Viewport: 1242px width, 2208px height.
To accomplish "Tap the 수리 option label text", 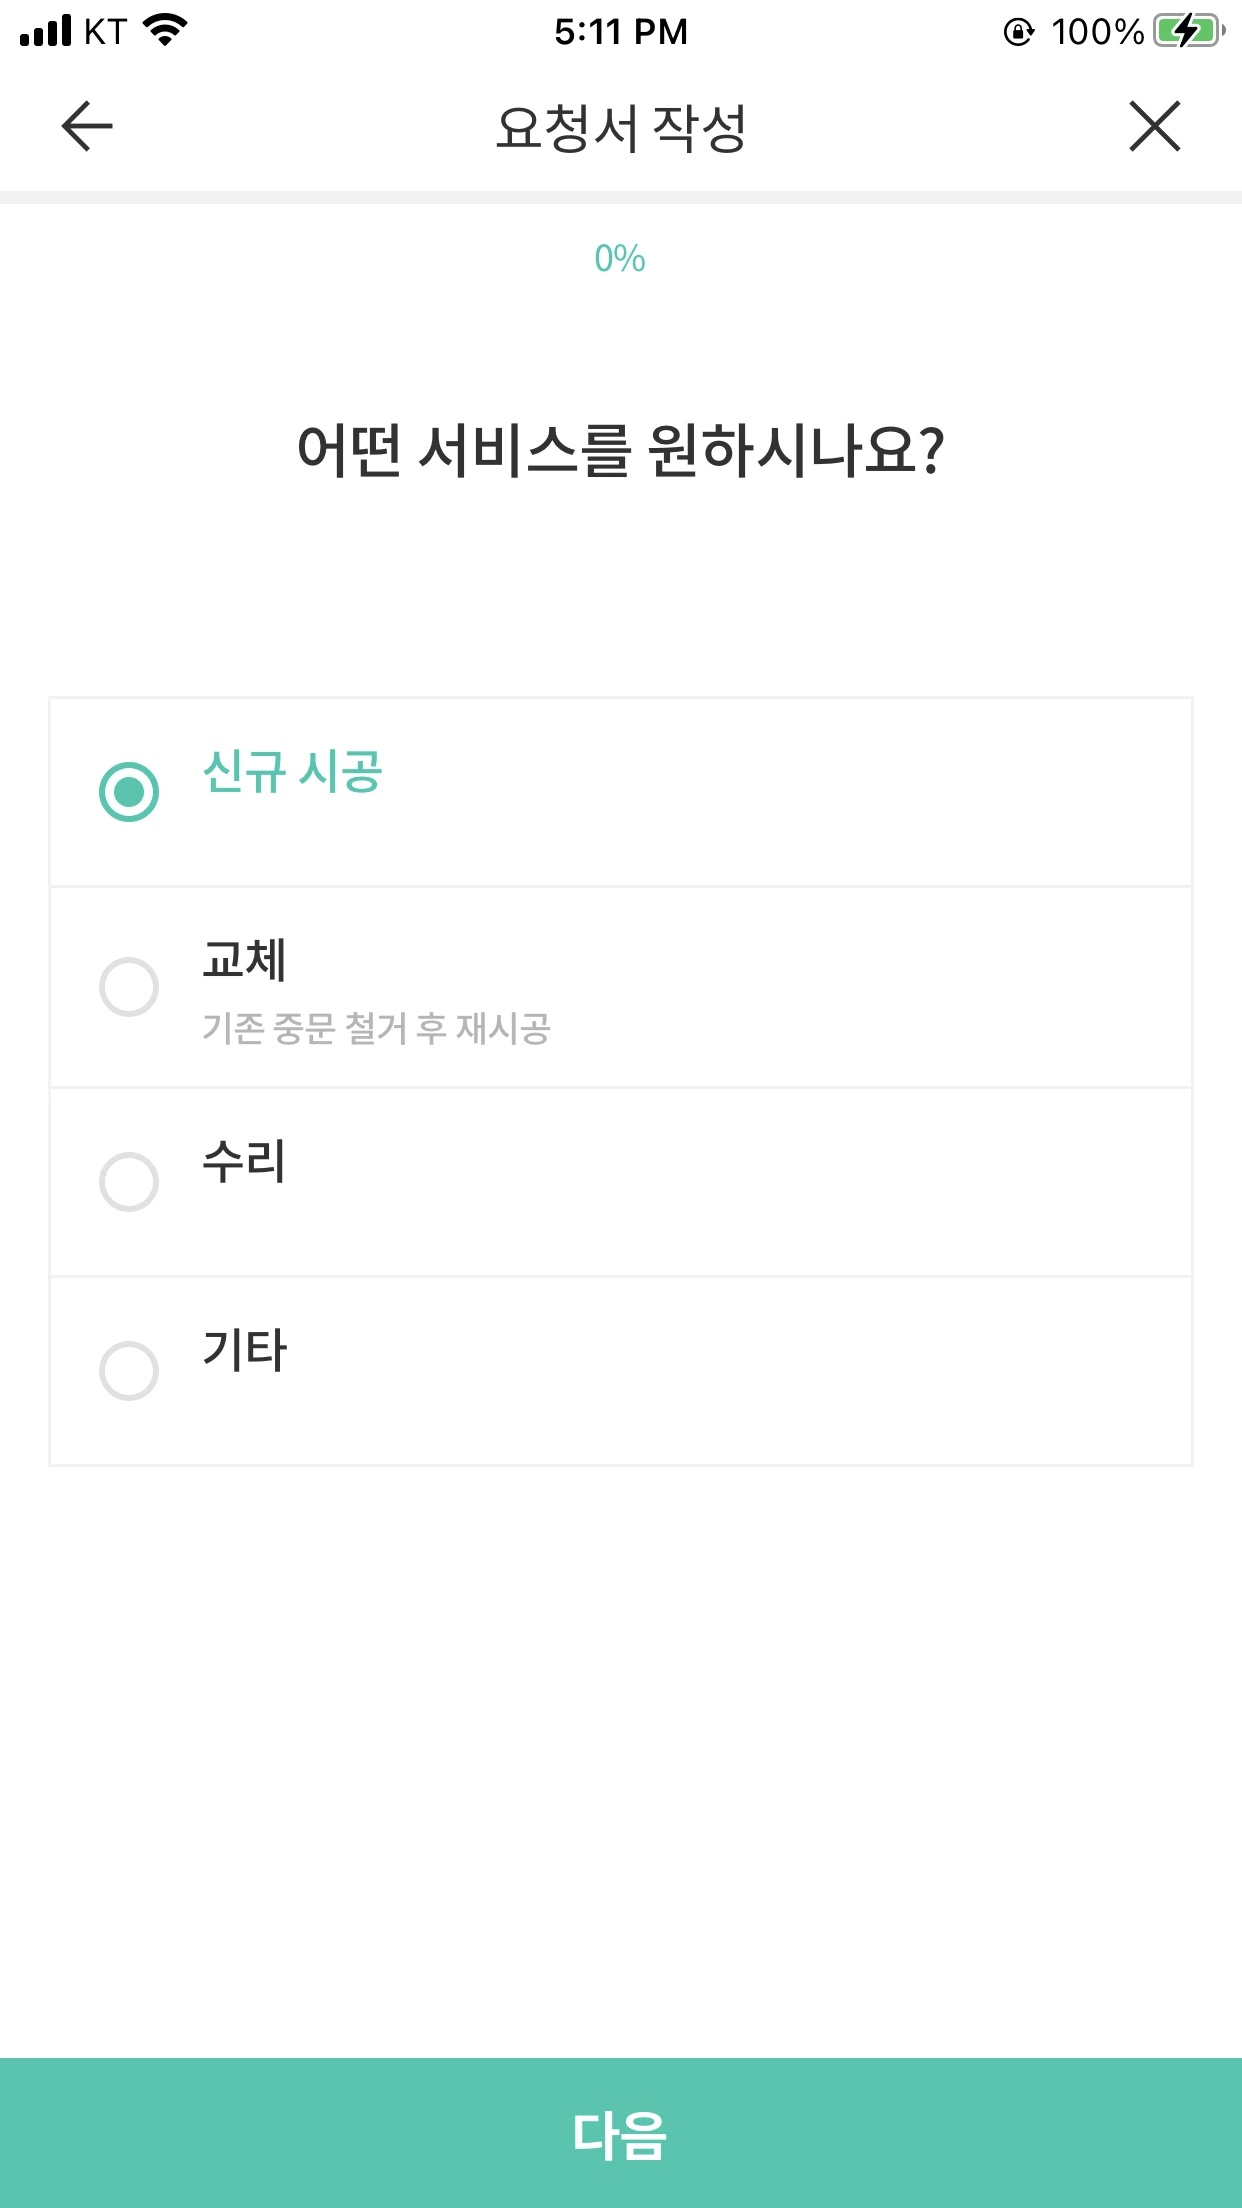I will click(x=244, y=1162).
